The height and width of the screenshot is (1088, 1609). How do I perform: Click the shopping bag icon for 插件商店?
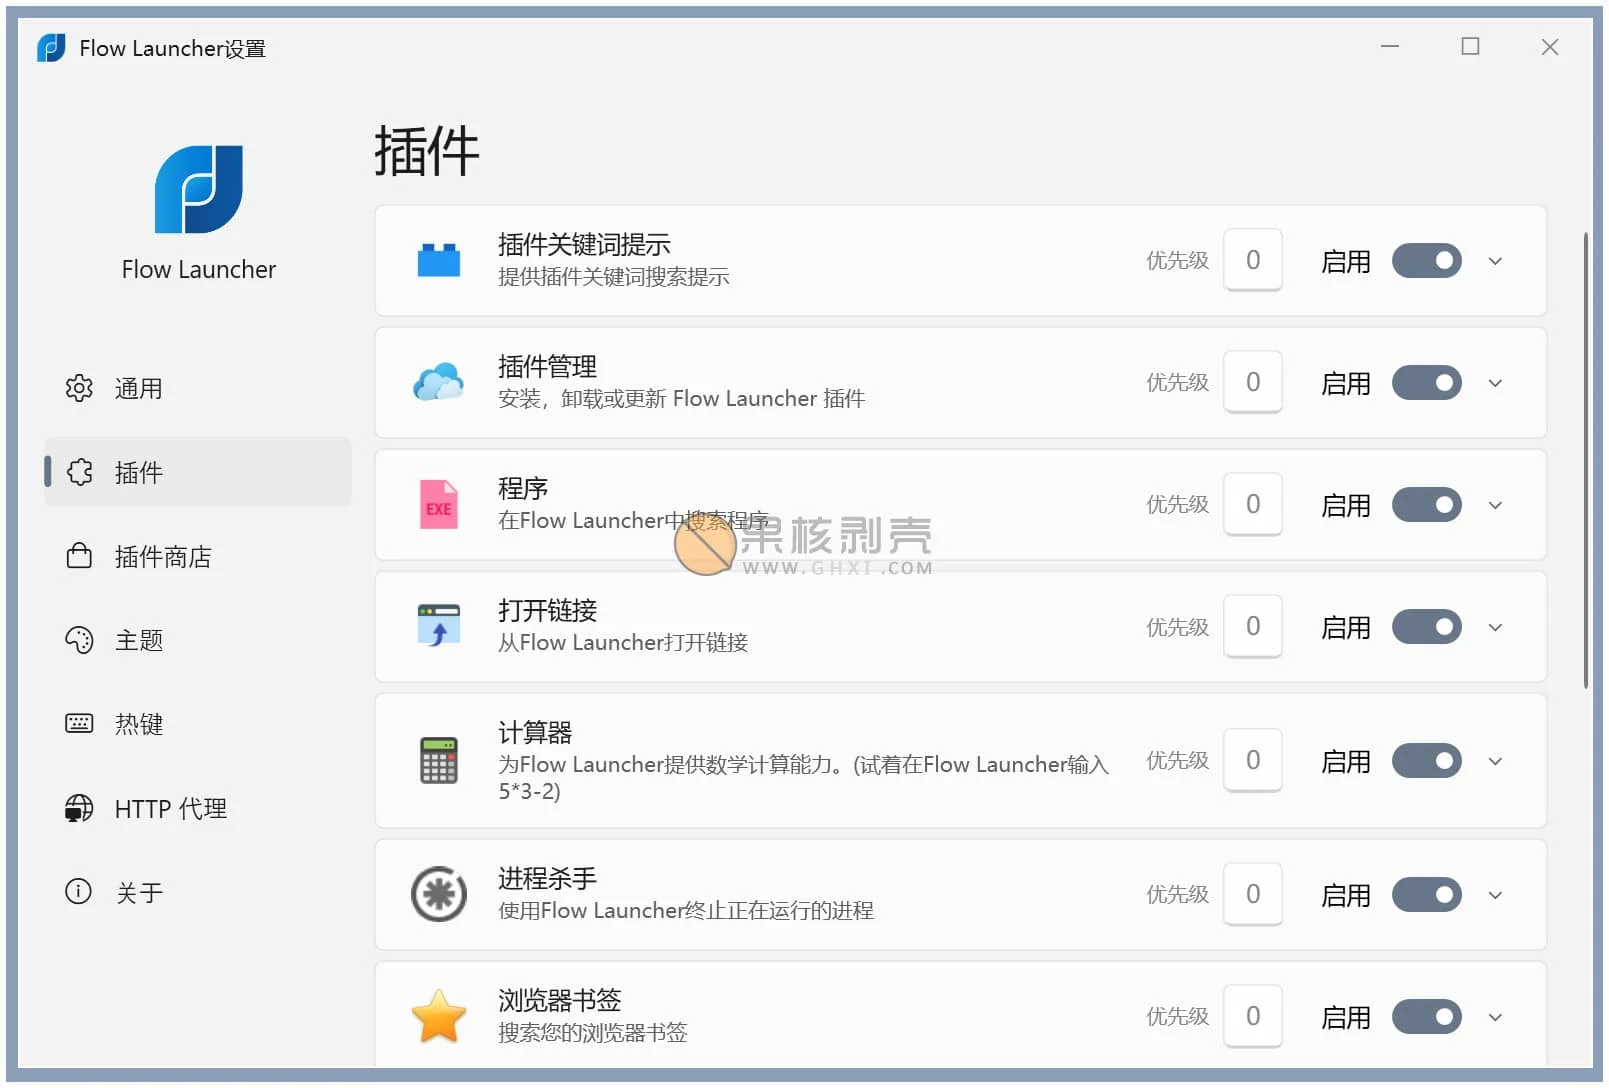(x=79, y=556)
